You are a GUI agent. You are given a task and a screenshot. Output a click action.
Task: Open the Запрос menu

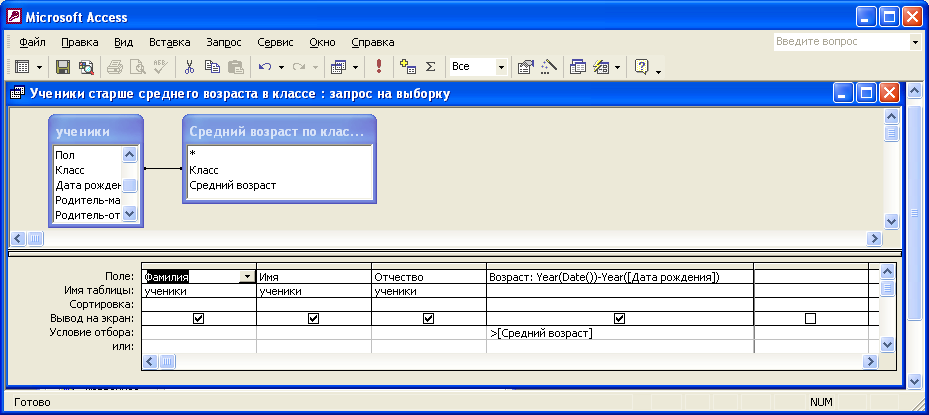pos(224,43)
